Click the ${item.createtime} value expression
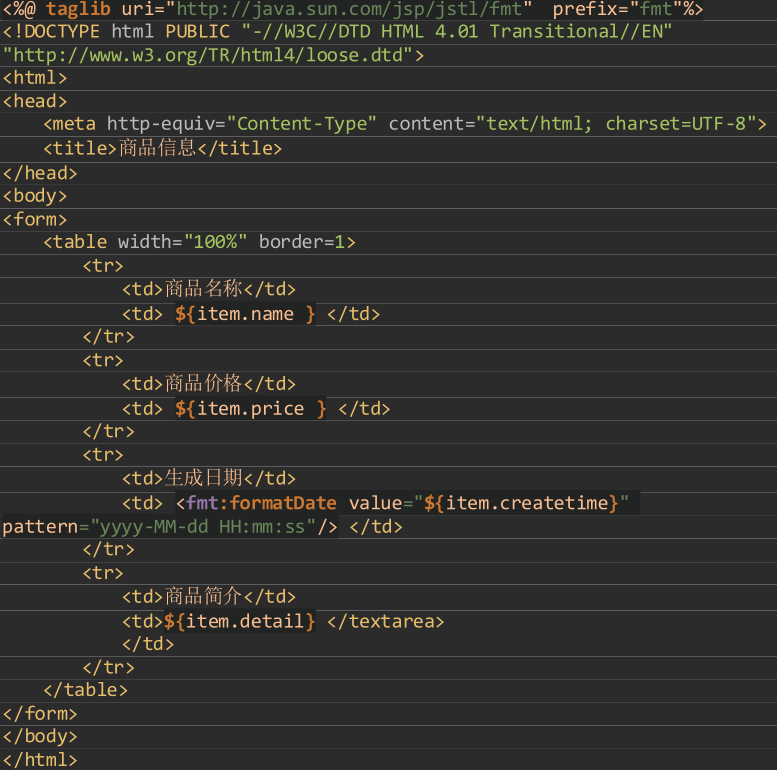The image size is (777, 770). [521, 503]
